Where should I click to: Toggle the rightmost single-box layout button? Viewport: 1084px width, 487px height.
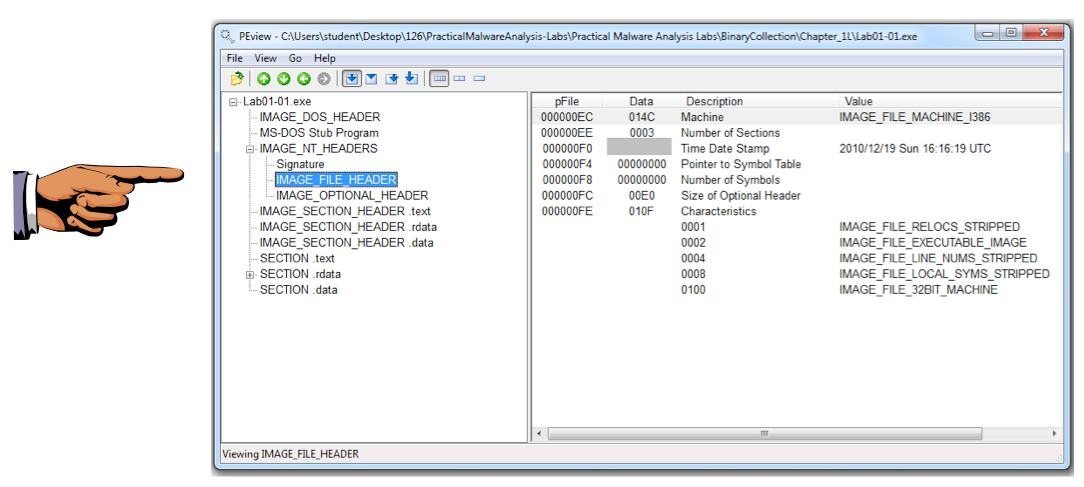point(479,78)
